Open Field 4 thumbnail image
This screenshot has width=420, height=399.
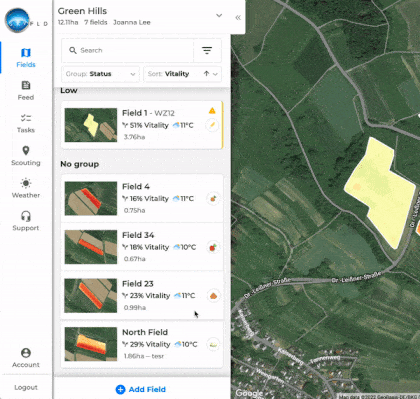click(x=91, y=198)
